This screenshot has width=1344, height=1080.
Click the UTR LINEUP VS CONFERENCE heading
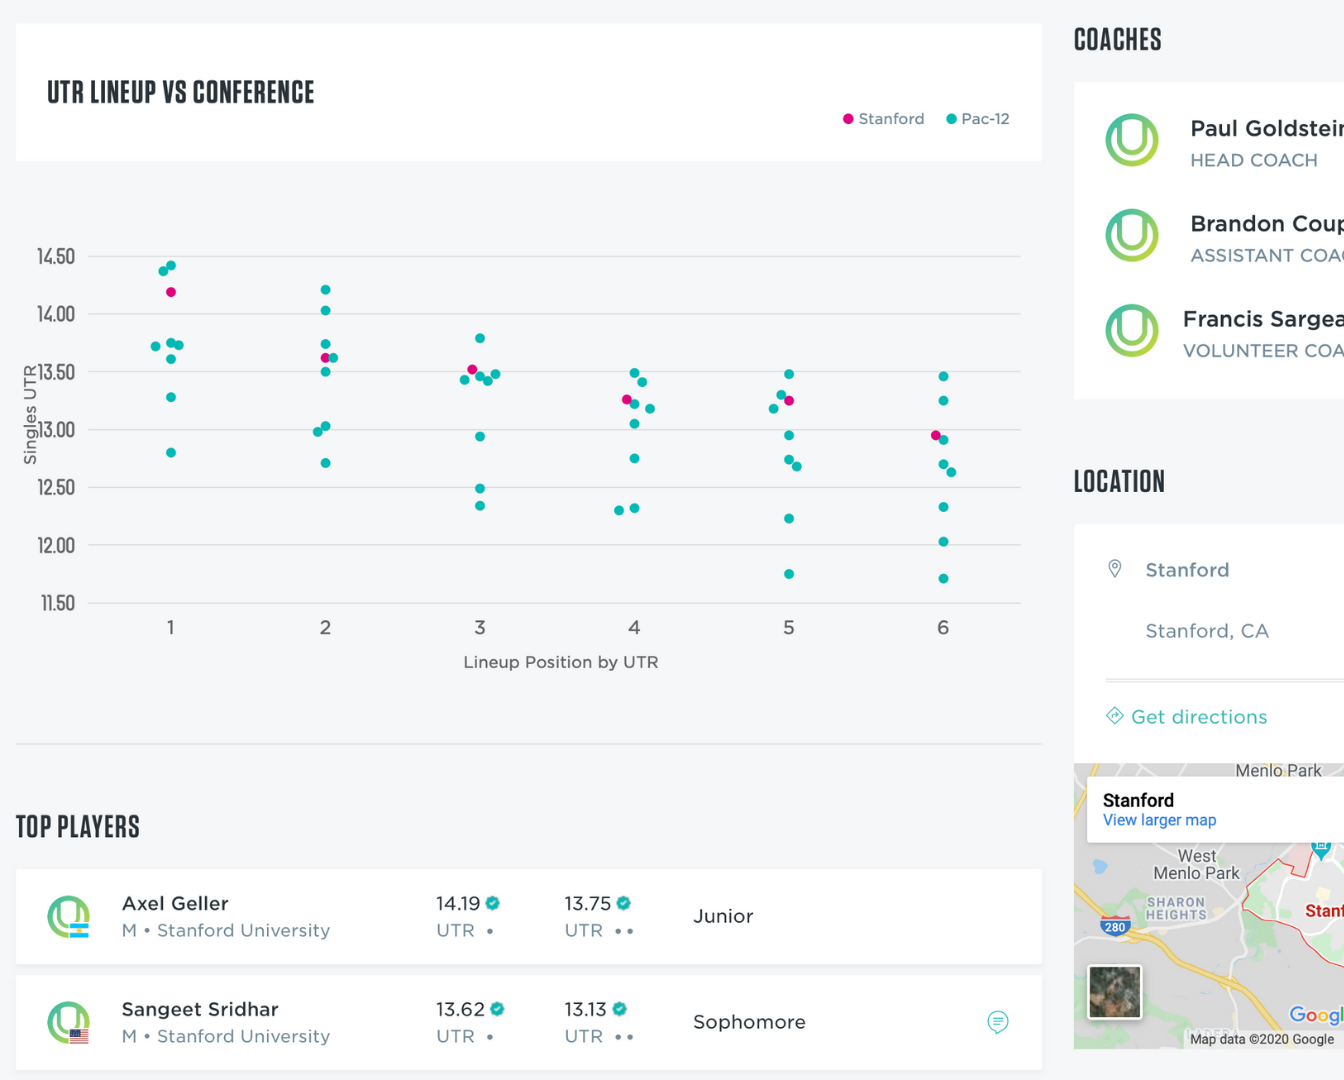pyautogui.click(x=181, y=92)
